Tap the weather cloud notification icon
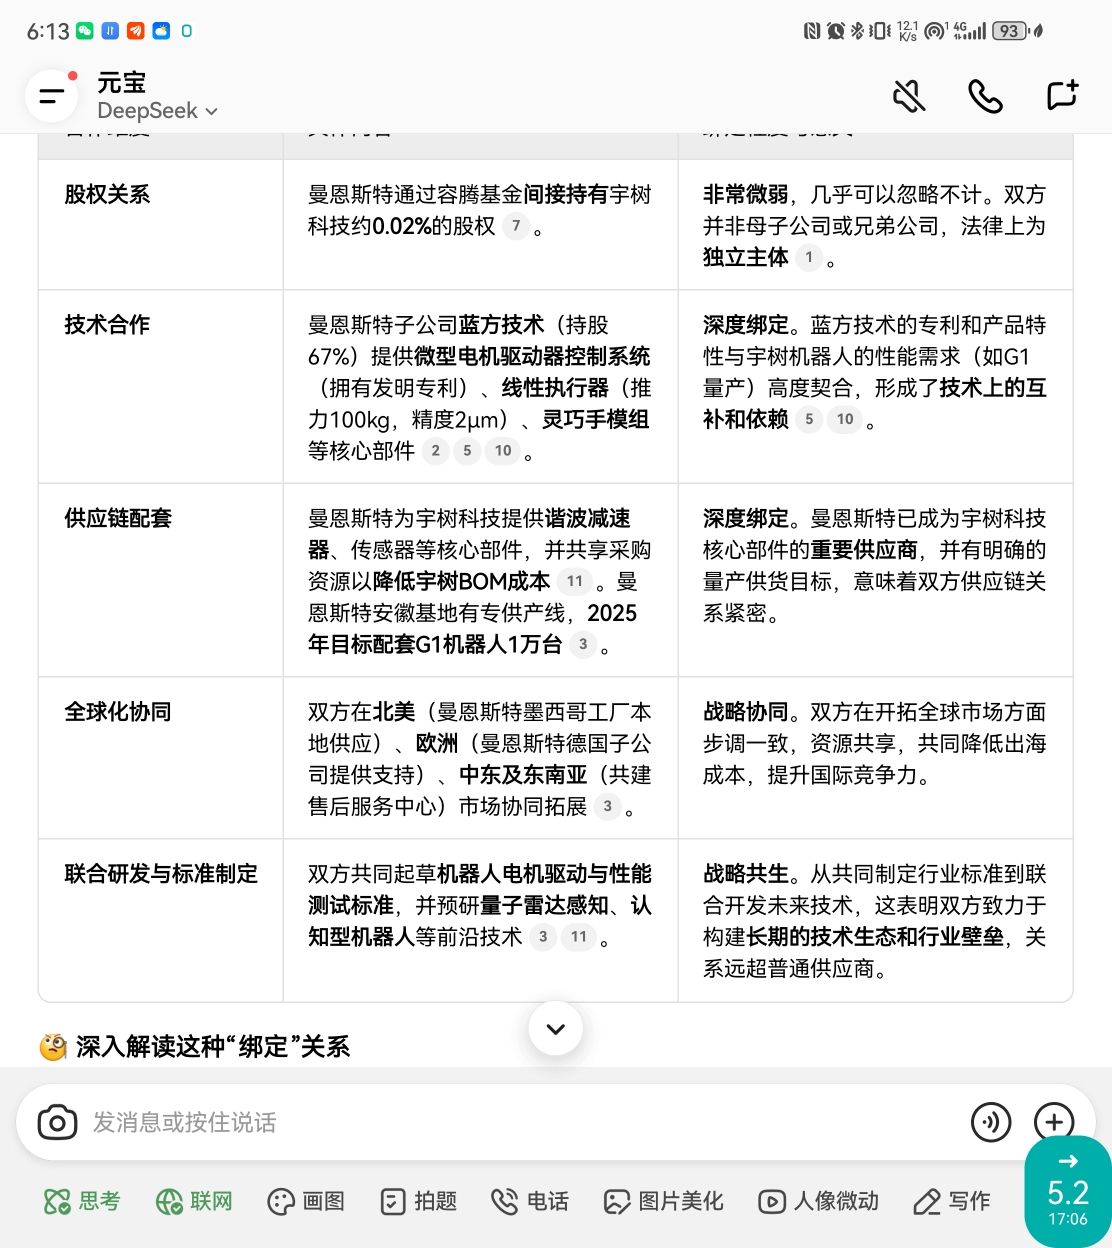This screenshot has width=1112, height=1248. coord(161,31)
